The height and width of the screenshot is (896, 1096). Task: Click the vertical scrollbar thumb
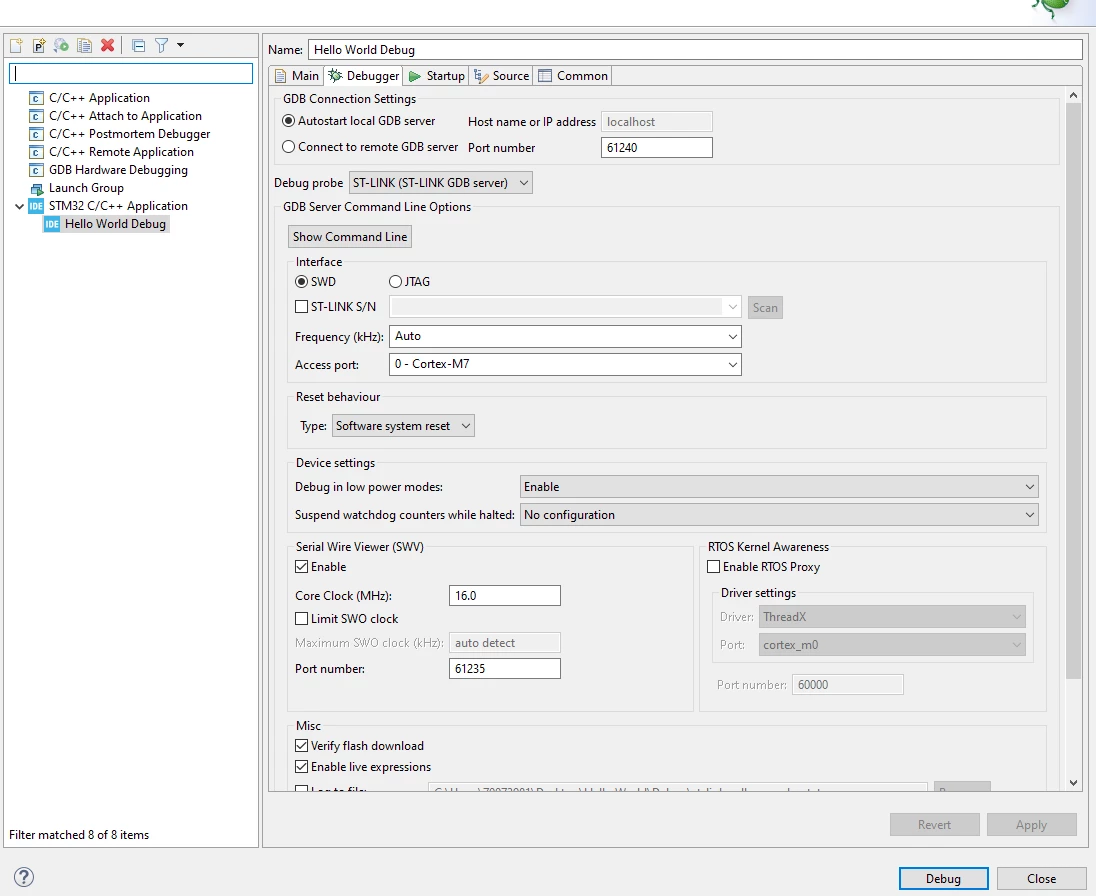[1074, 390]
